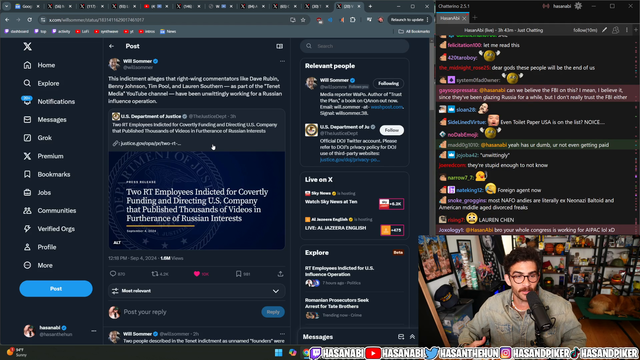This screenshot has height=360, width=640.
Task: Click the Premium X icon
Action: 27,156
